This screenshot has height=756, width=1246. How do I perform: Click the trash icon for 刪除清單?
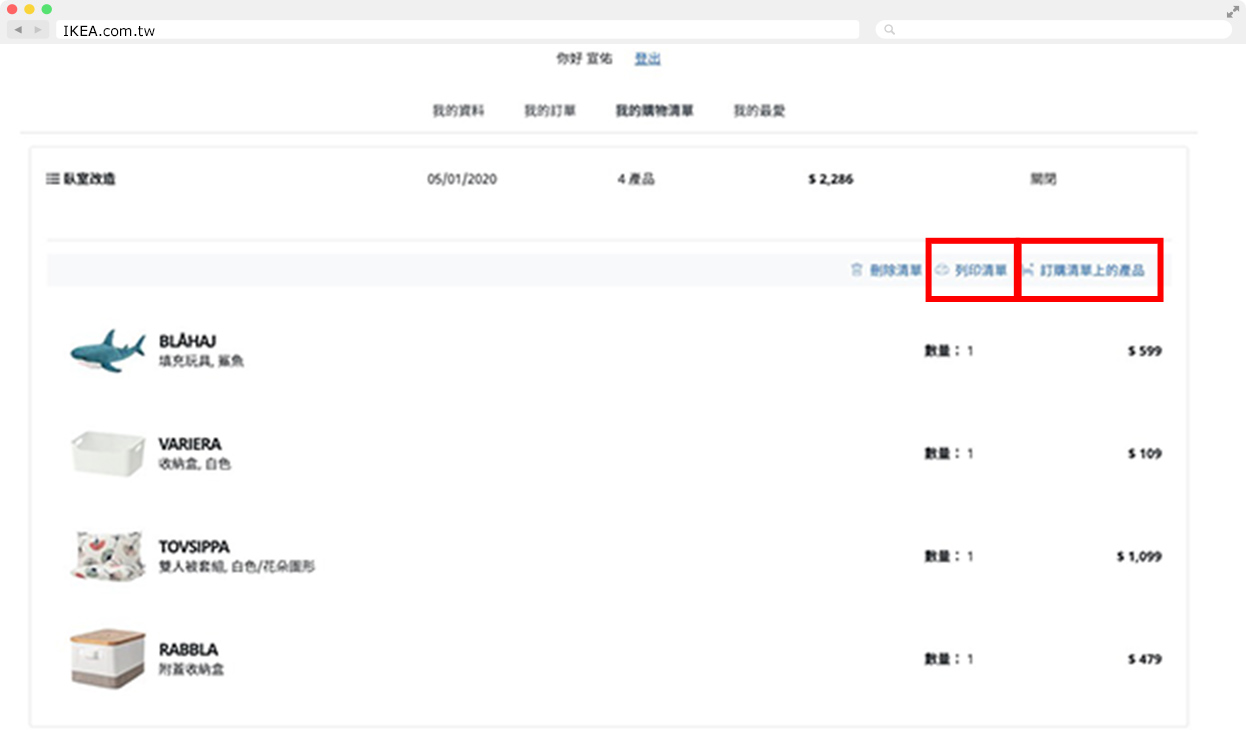[x=856, y=270]
